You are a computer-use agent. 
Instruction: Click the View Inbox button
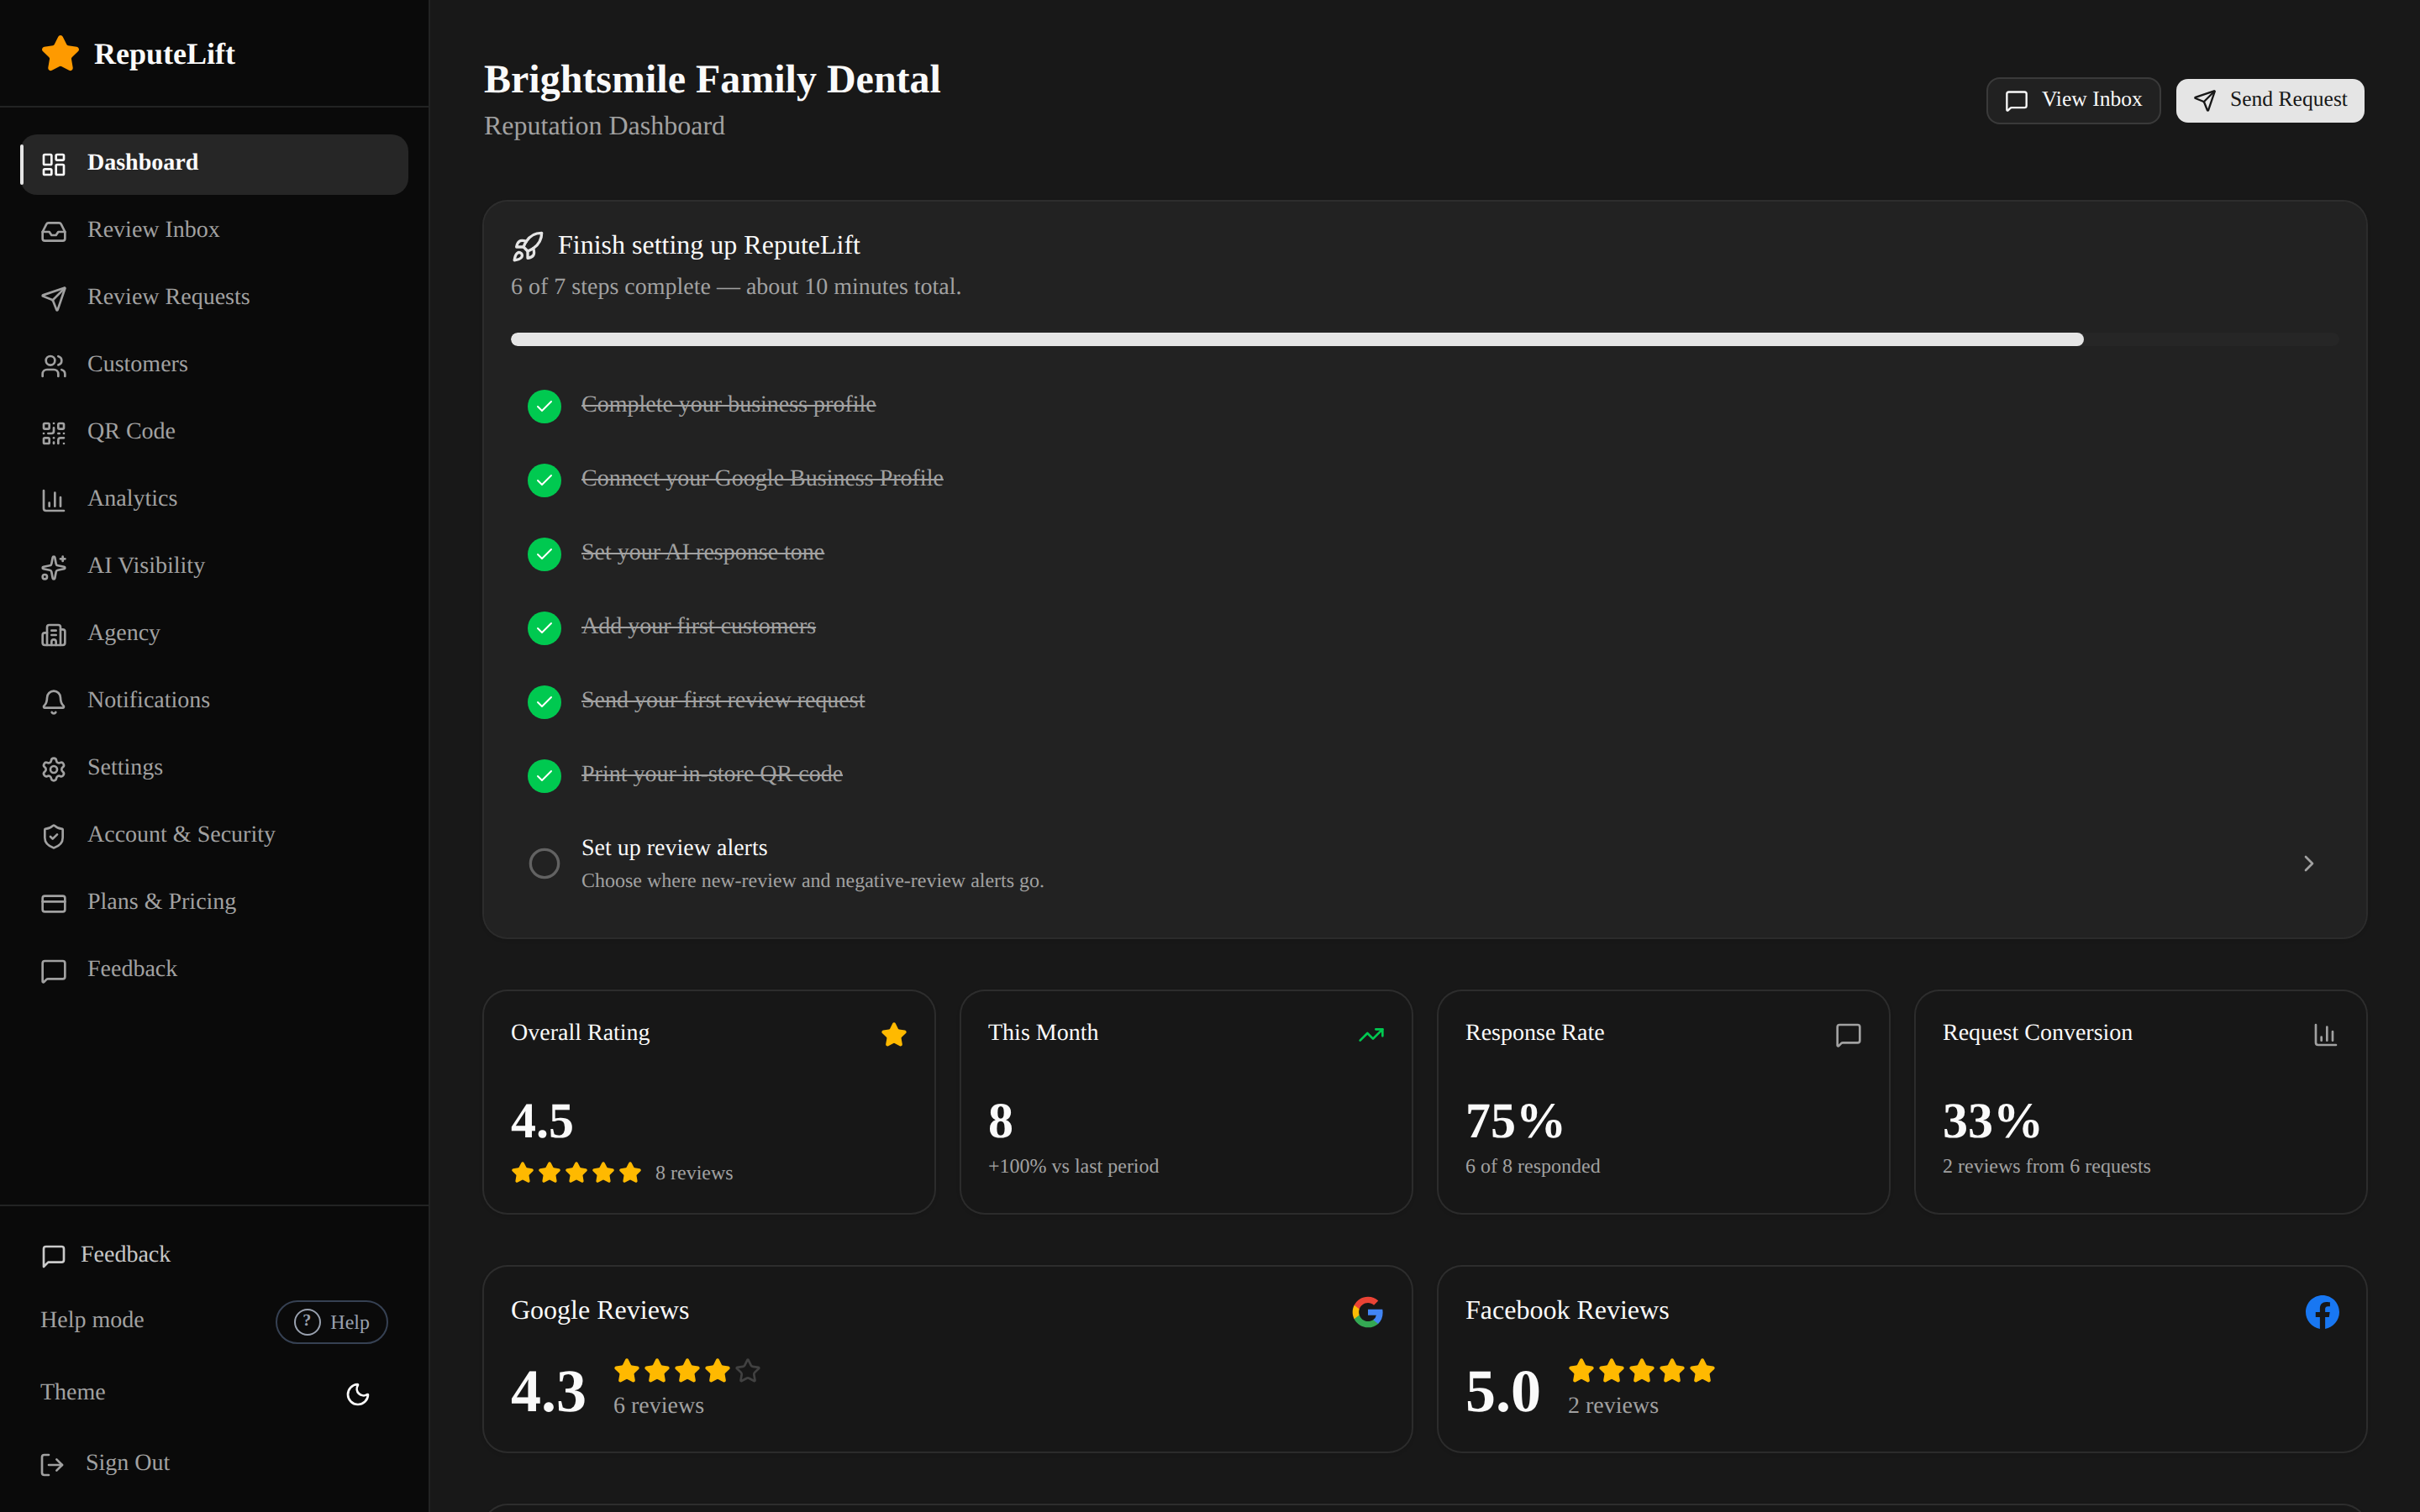click(2073, 100)
